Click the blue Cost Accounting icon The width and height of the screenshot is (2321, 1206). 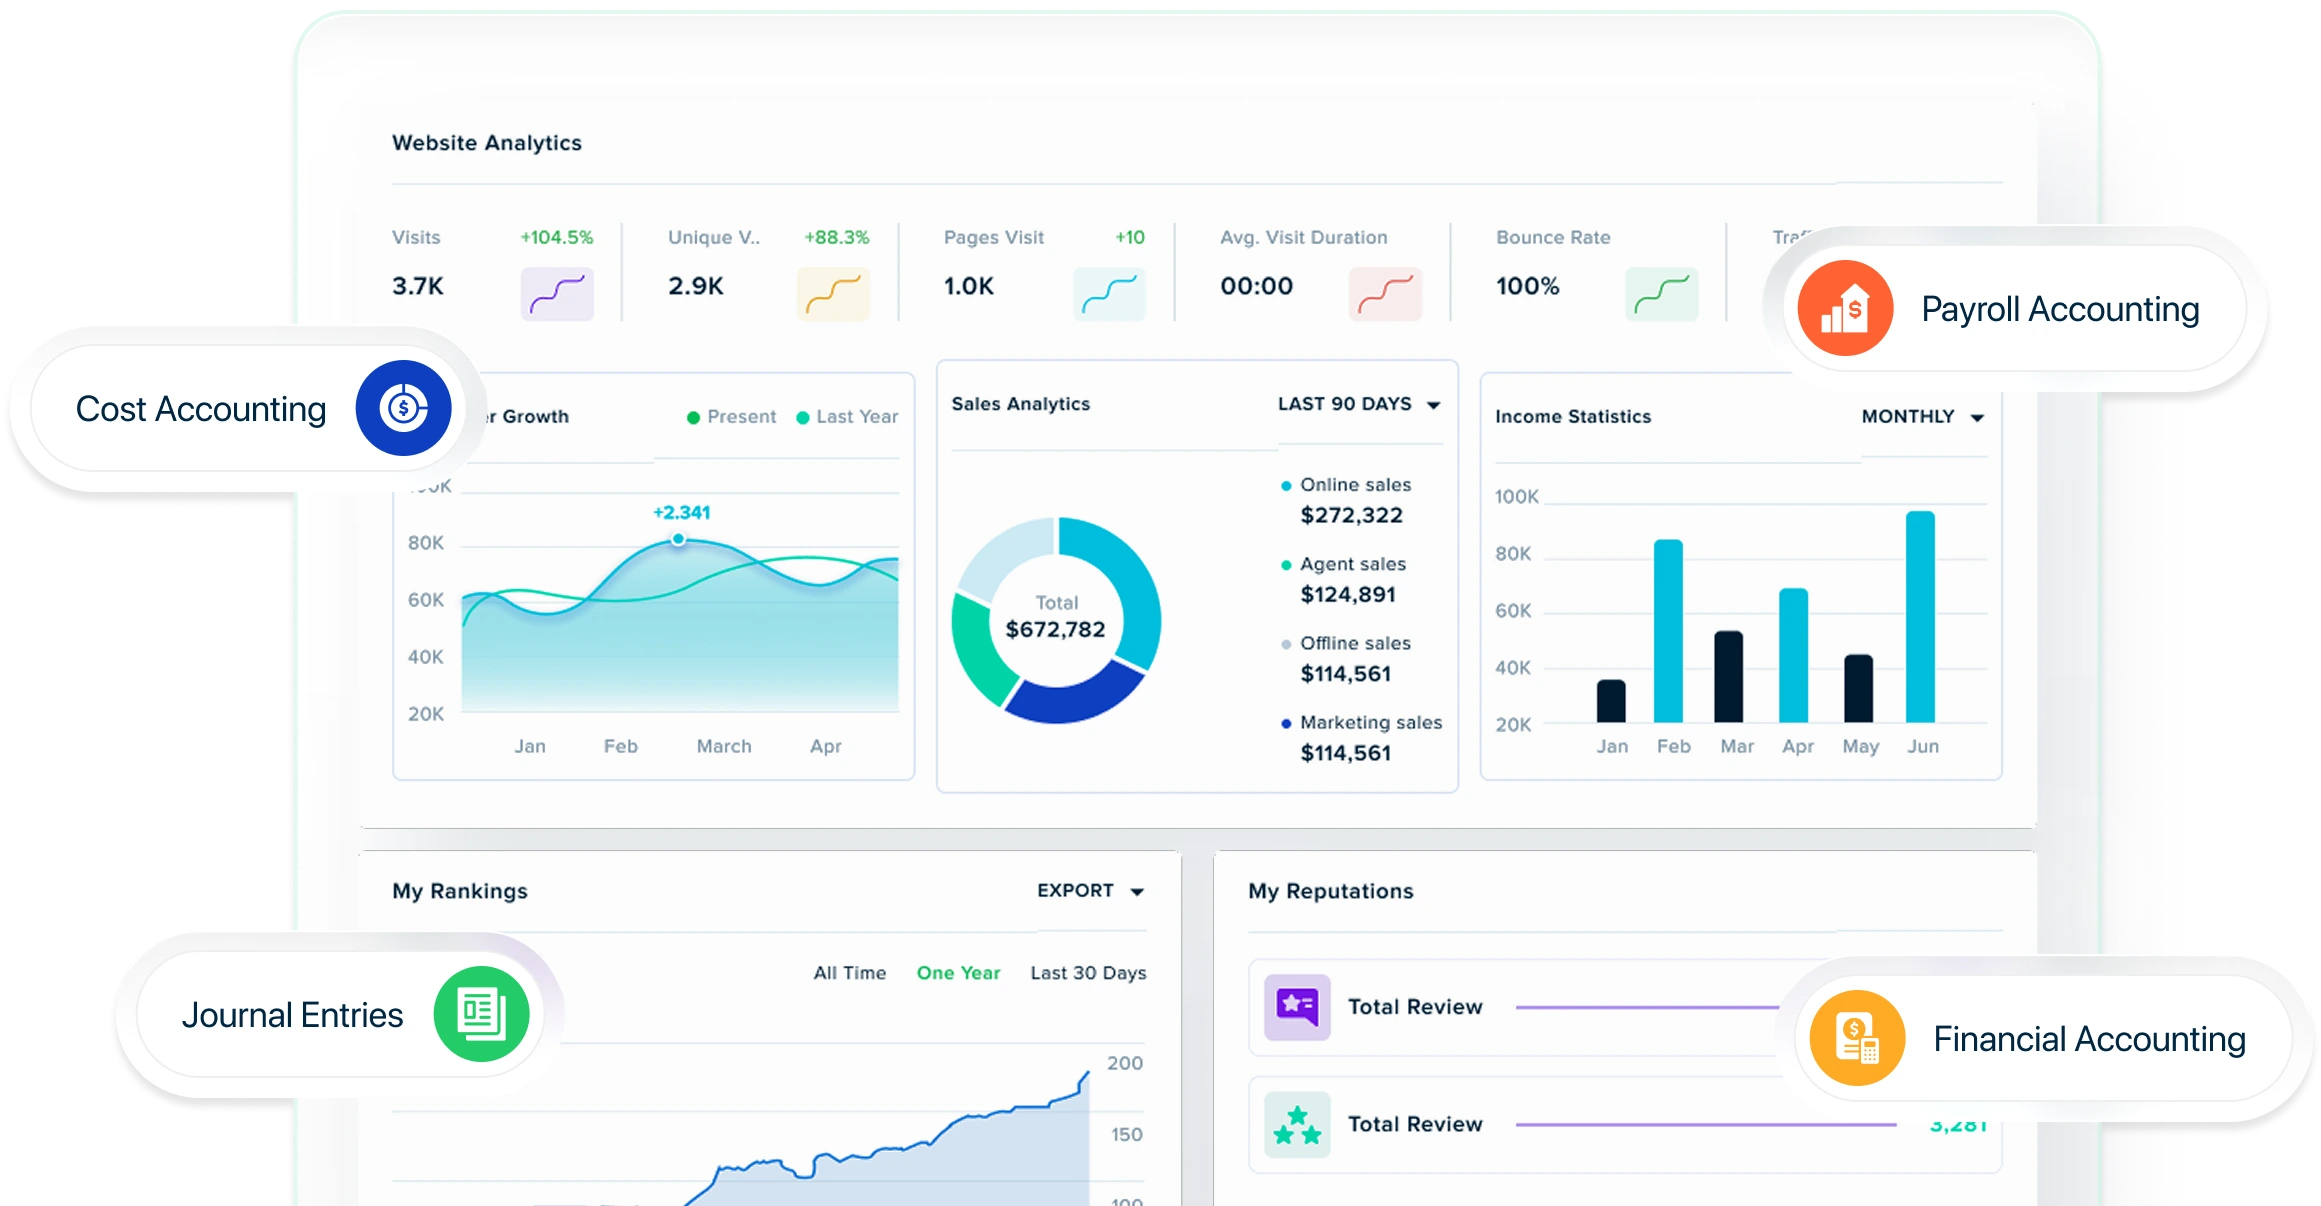404,408
